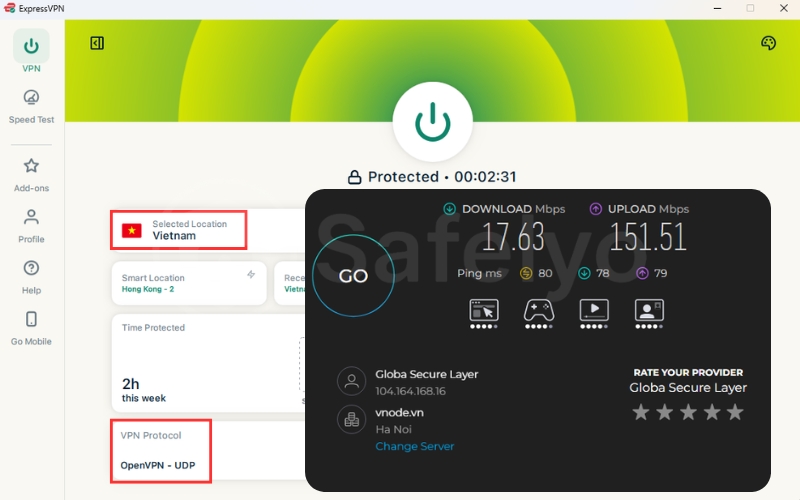Rate provider three stars

[x=688, y=412]
